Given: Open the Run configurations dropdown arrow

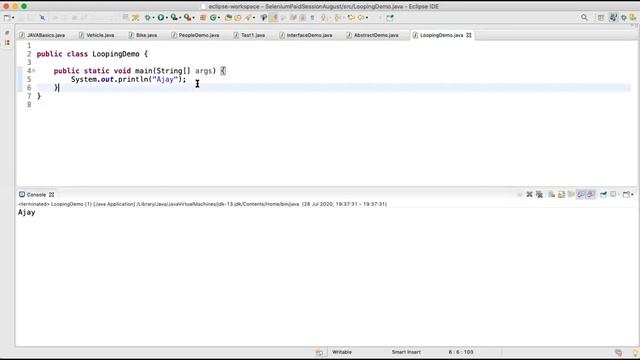Looking at the screenshot, I should tap(167, 18).
